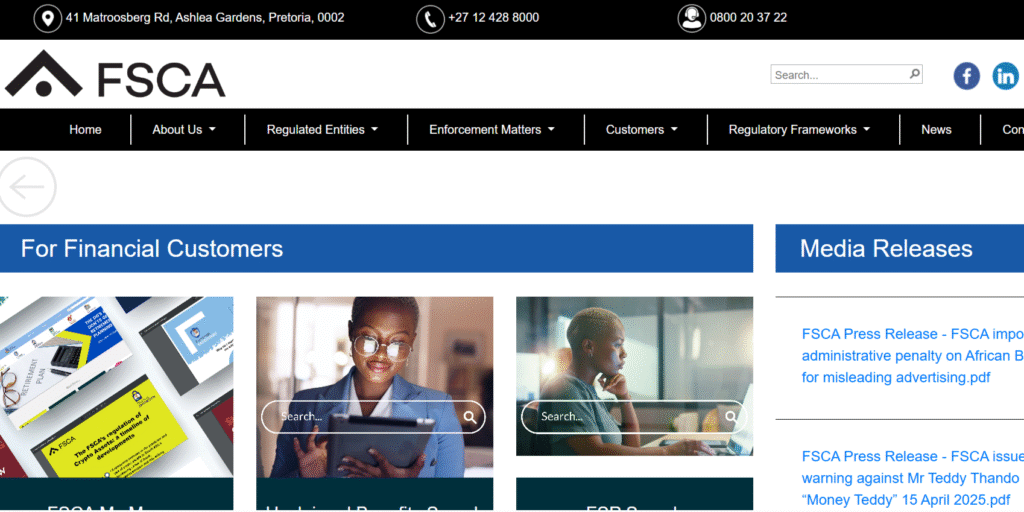Viewport: 1024px width, 512px height.
Task: Click the call centre headset icon
Action: [x=692, y=18]
